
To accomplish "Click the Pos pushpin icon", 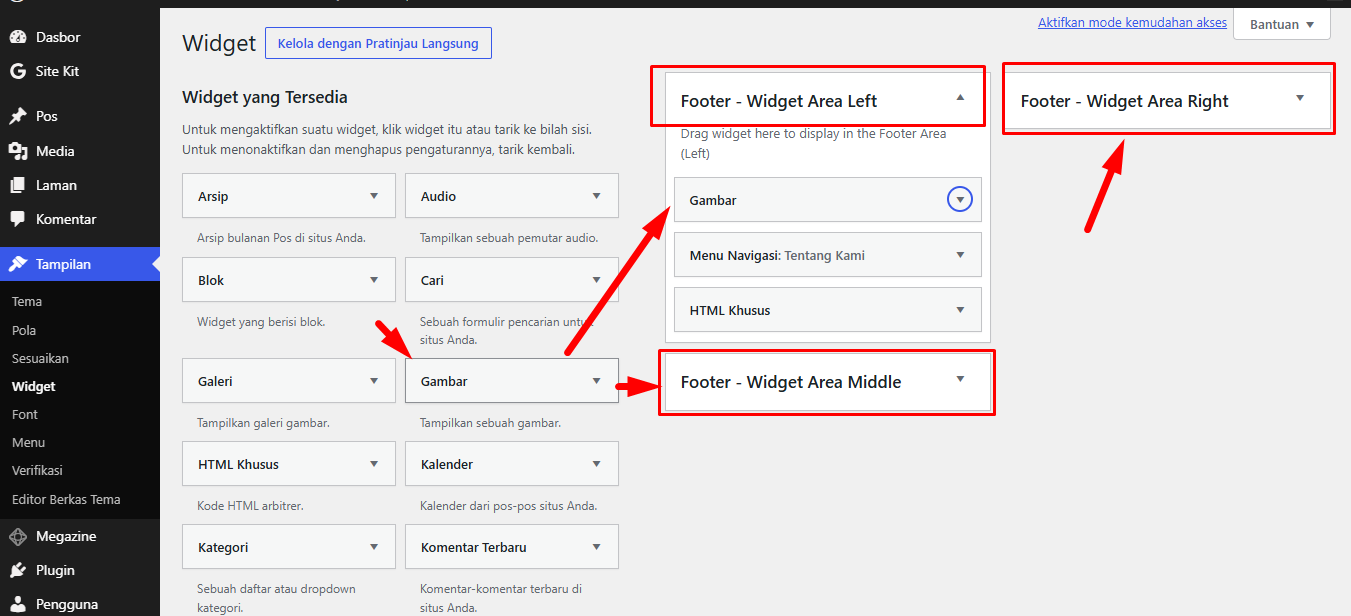I will (x=18, y=116).
